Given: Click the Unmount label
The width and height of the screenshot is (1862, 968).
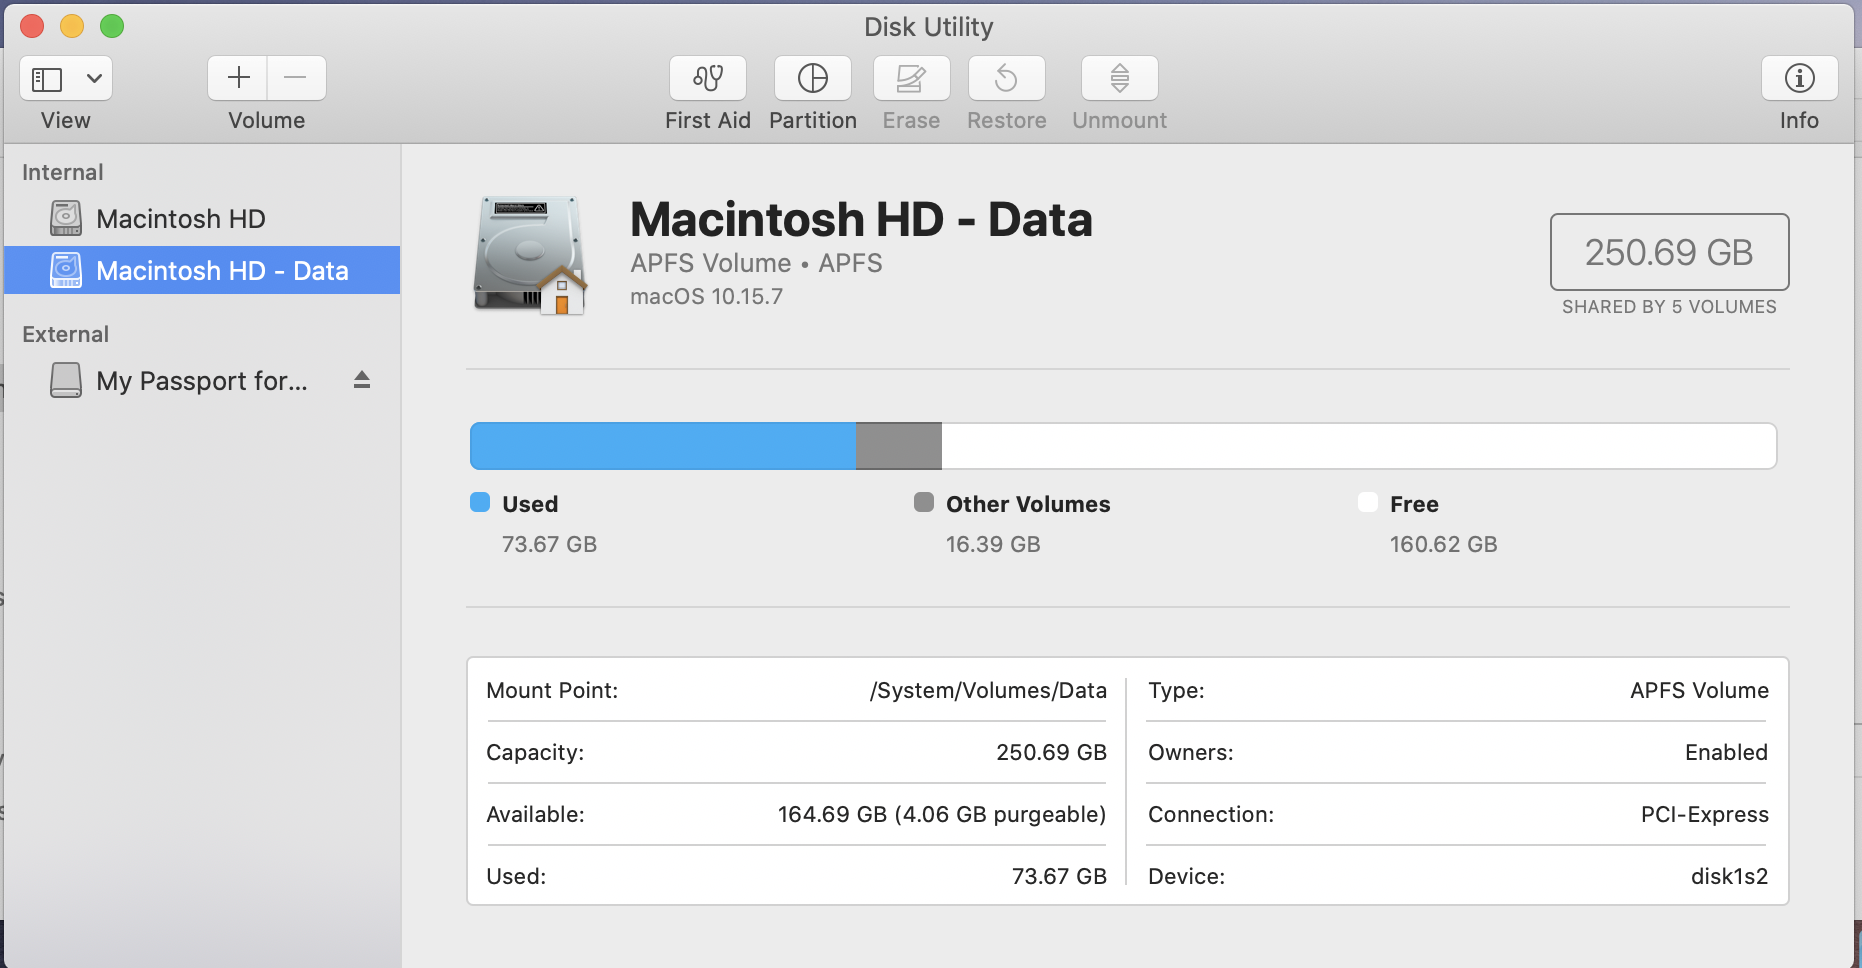Looking at the screenshot, I should [1120, 120].
